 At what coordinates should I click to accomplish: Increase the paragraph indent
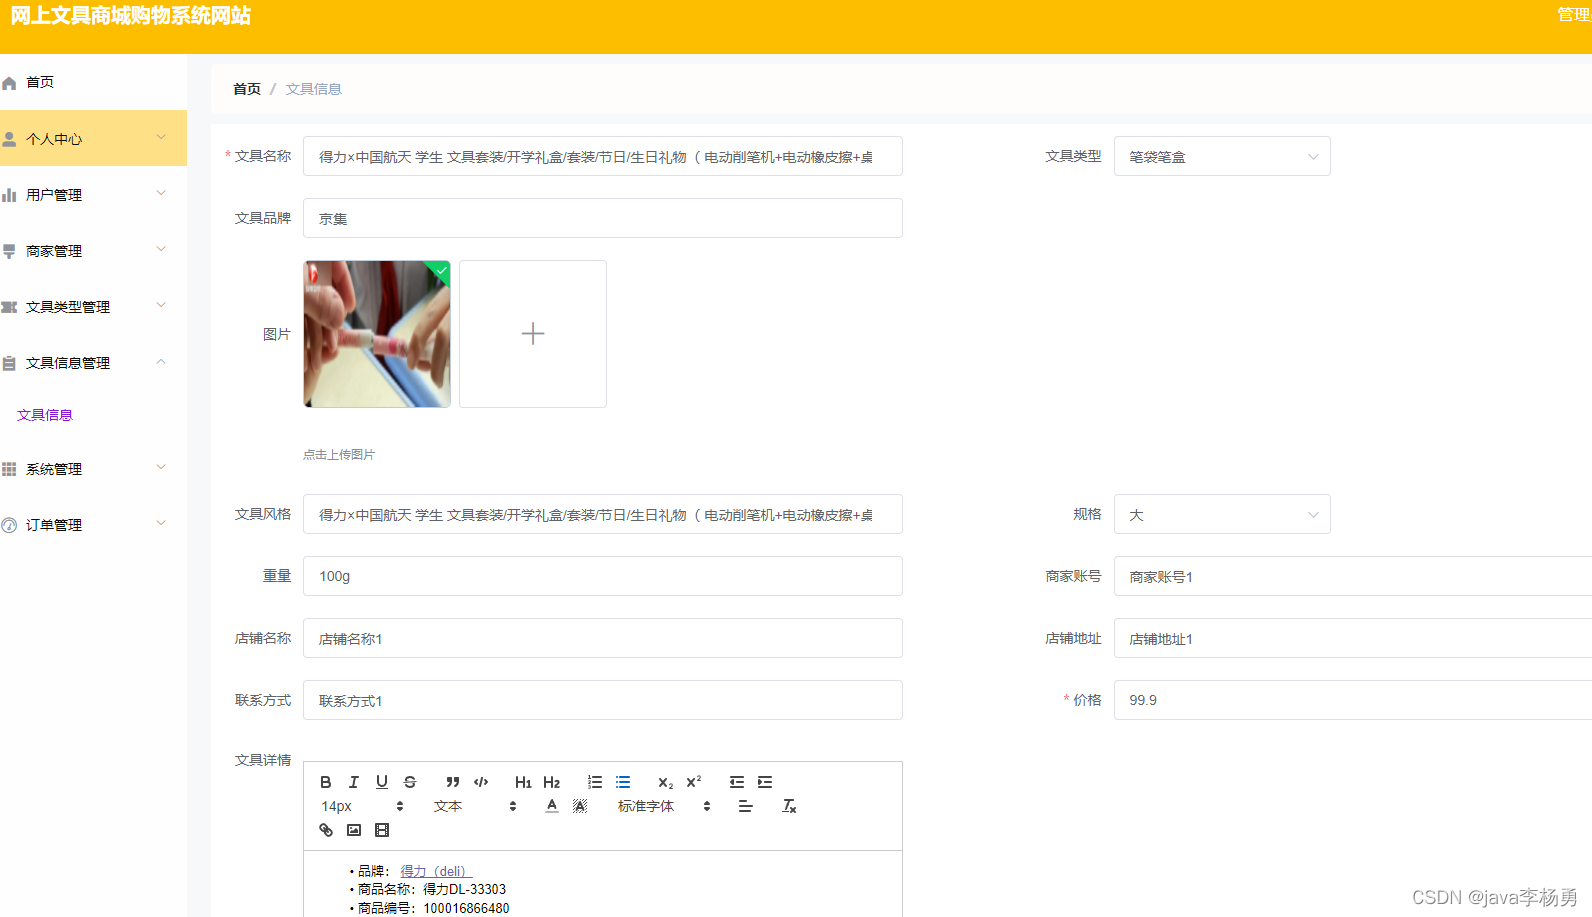coord(765,782)
